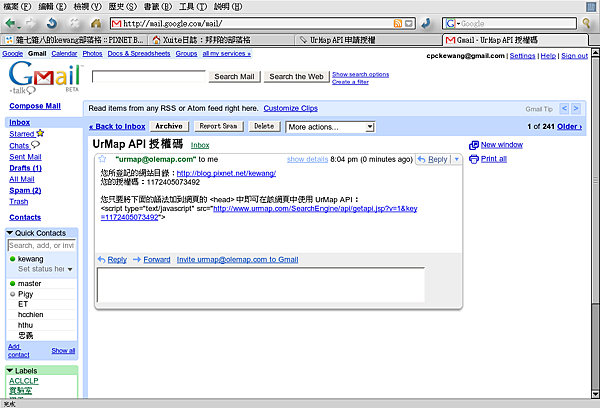Star the urmap@olemap.com message
This screenshot has width=600, height=408.
(102, 159)
